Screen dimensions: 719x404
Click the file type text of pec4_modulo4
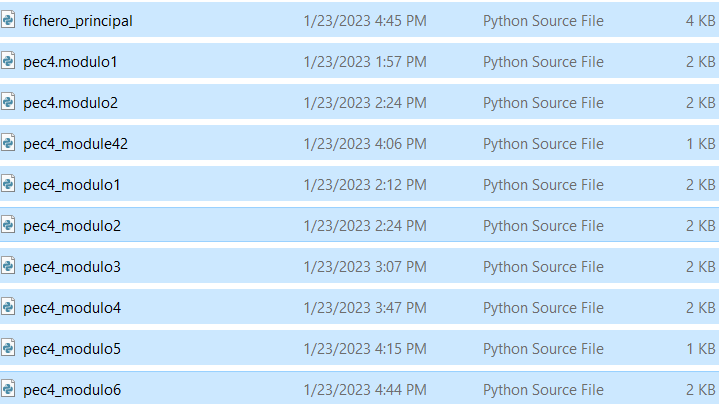543,308
